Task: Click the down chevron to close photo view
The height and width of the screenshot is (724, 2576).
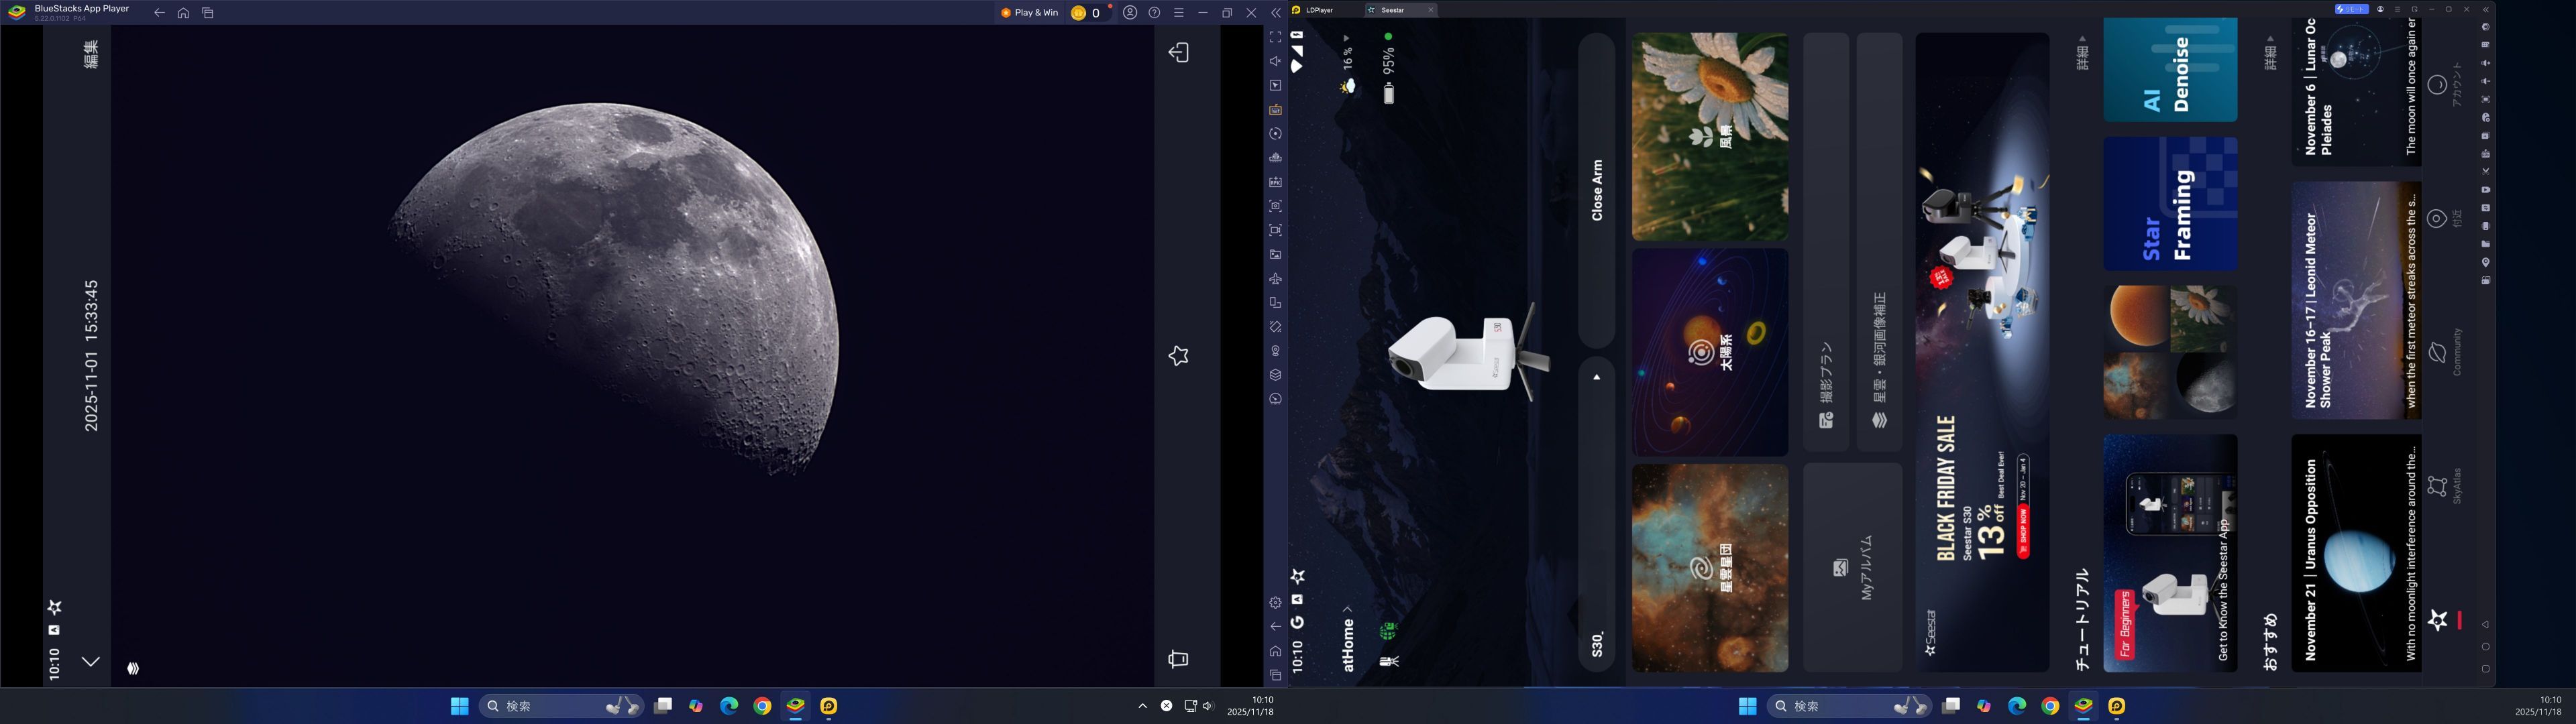Action: click(90, 661)
